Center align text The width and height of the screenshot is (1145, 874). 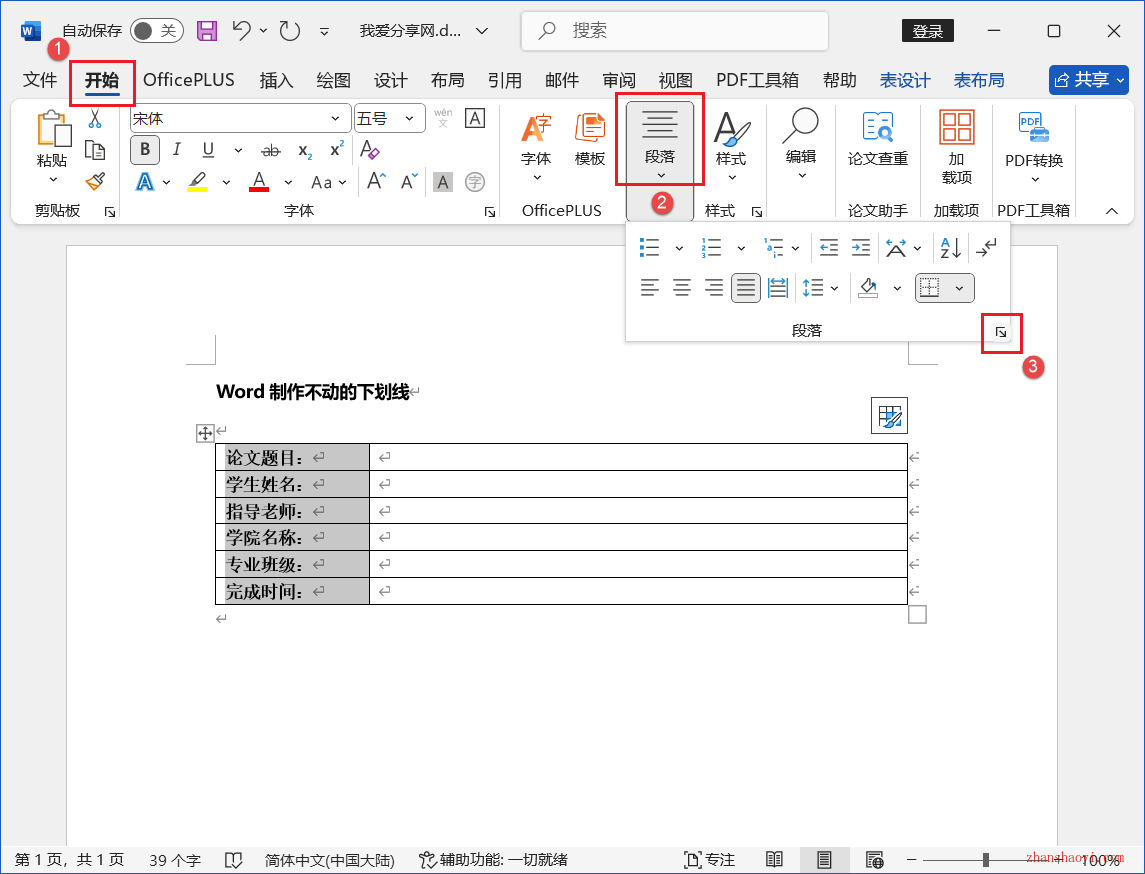pyautogui.click(x=681, y=288)
